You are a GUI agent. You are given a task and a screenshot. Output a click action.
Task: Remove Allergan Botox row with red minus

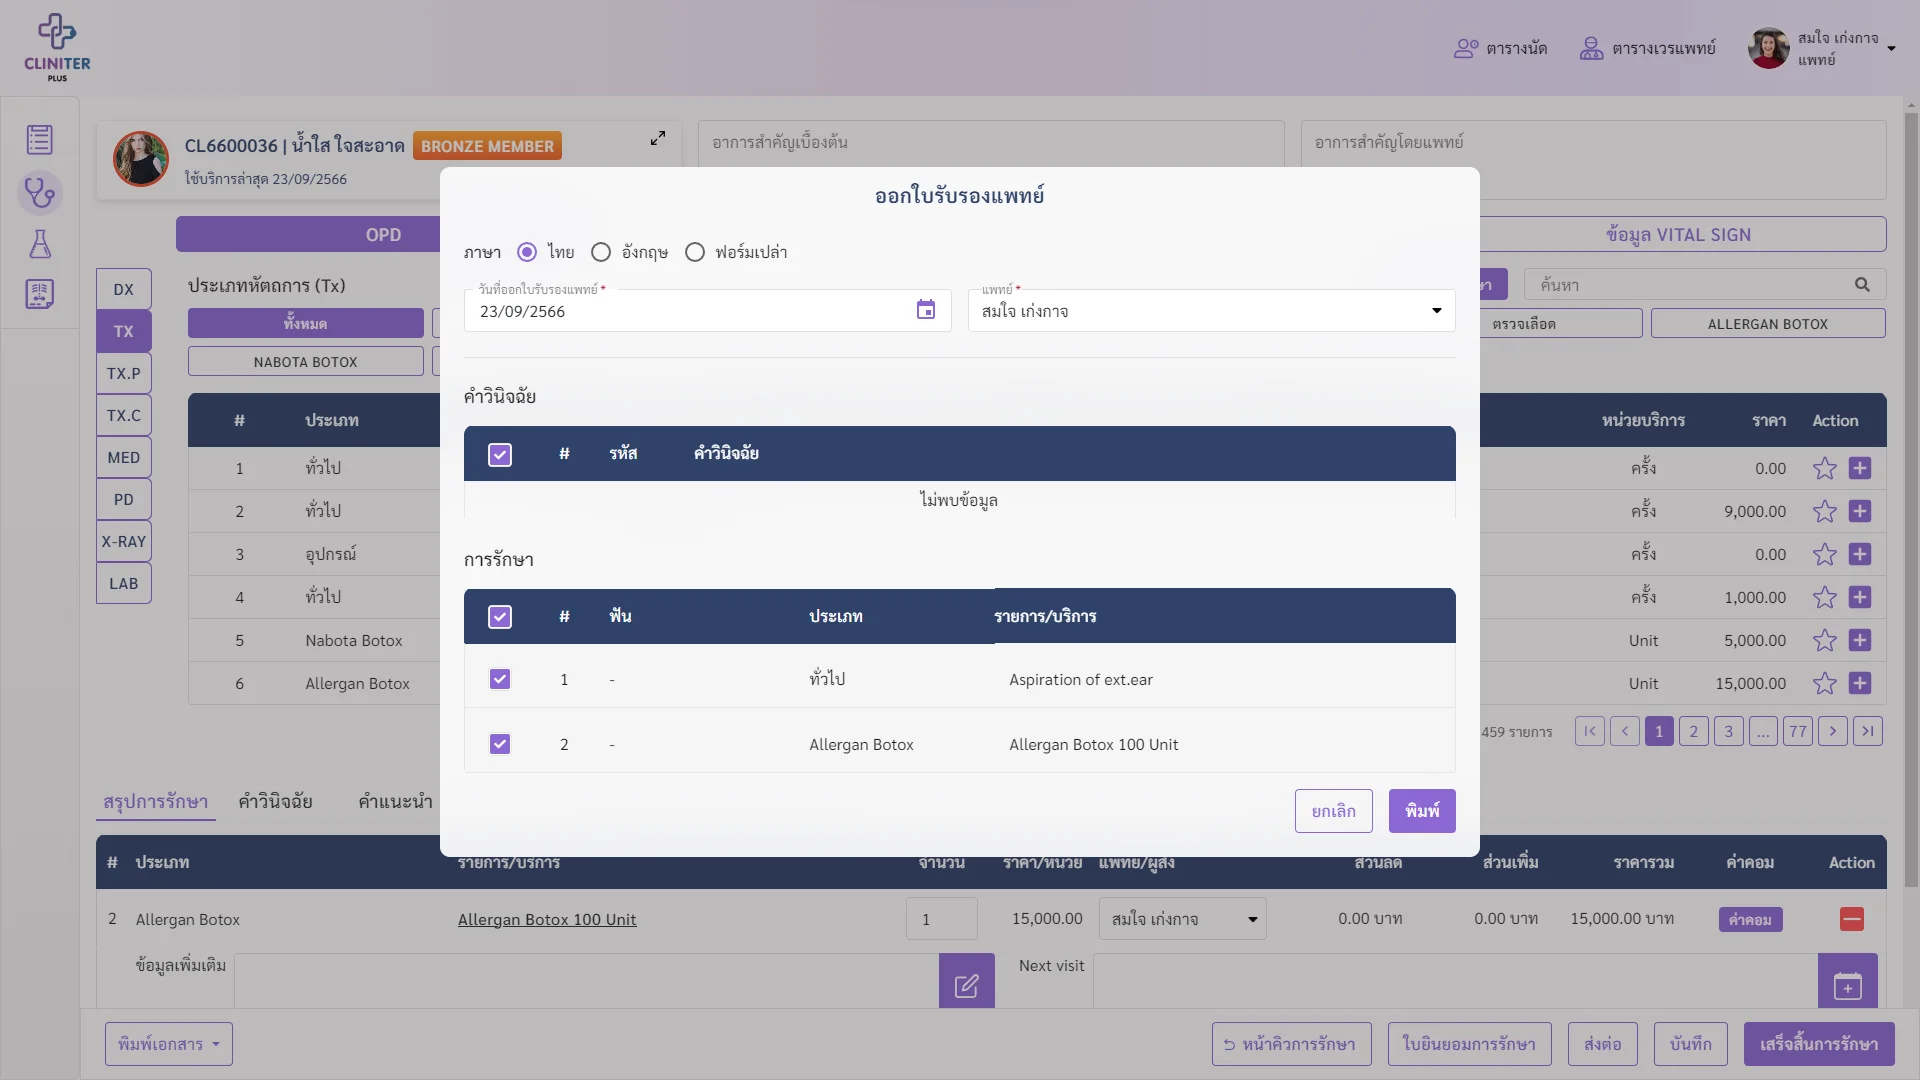tap(1852, 919)
